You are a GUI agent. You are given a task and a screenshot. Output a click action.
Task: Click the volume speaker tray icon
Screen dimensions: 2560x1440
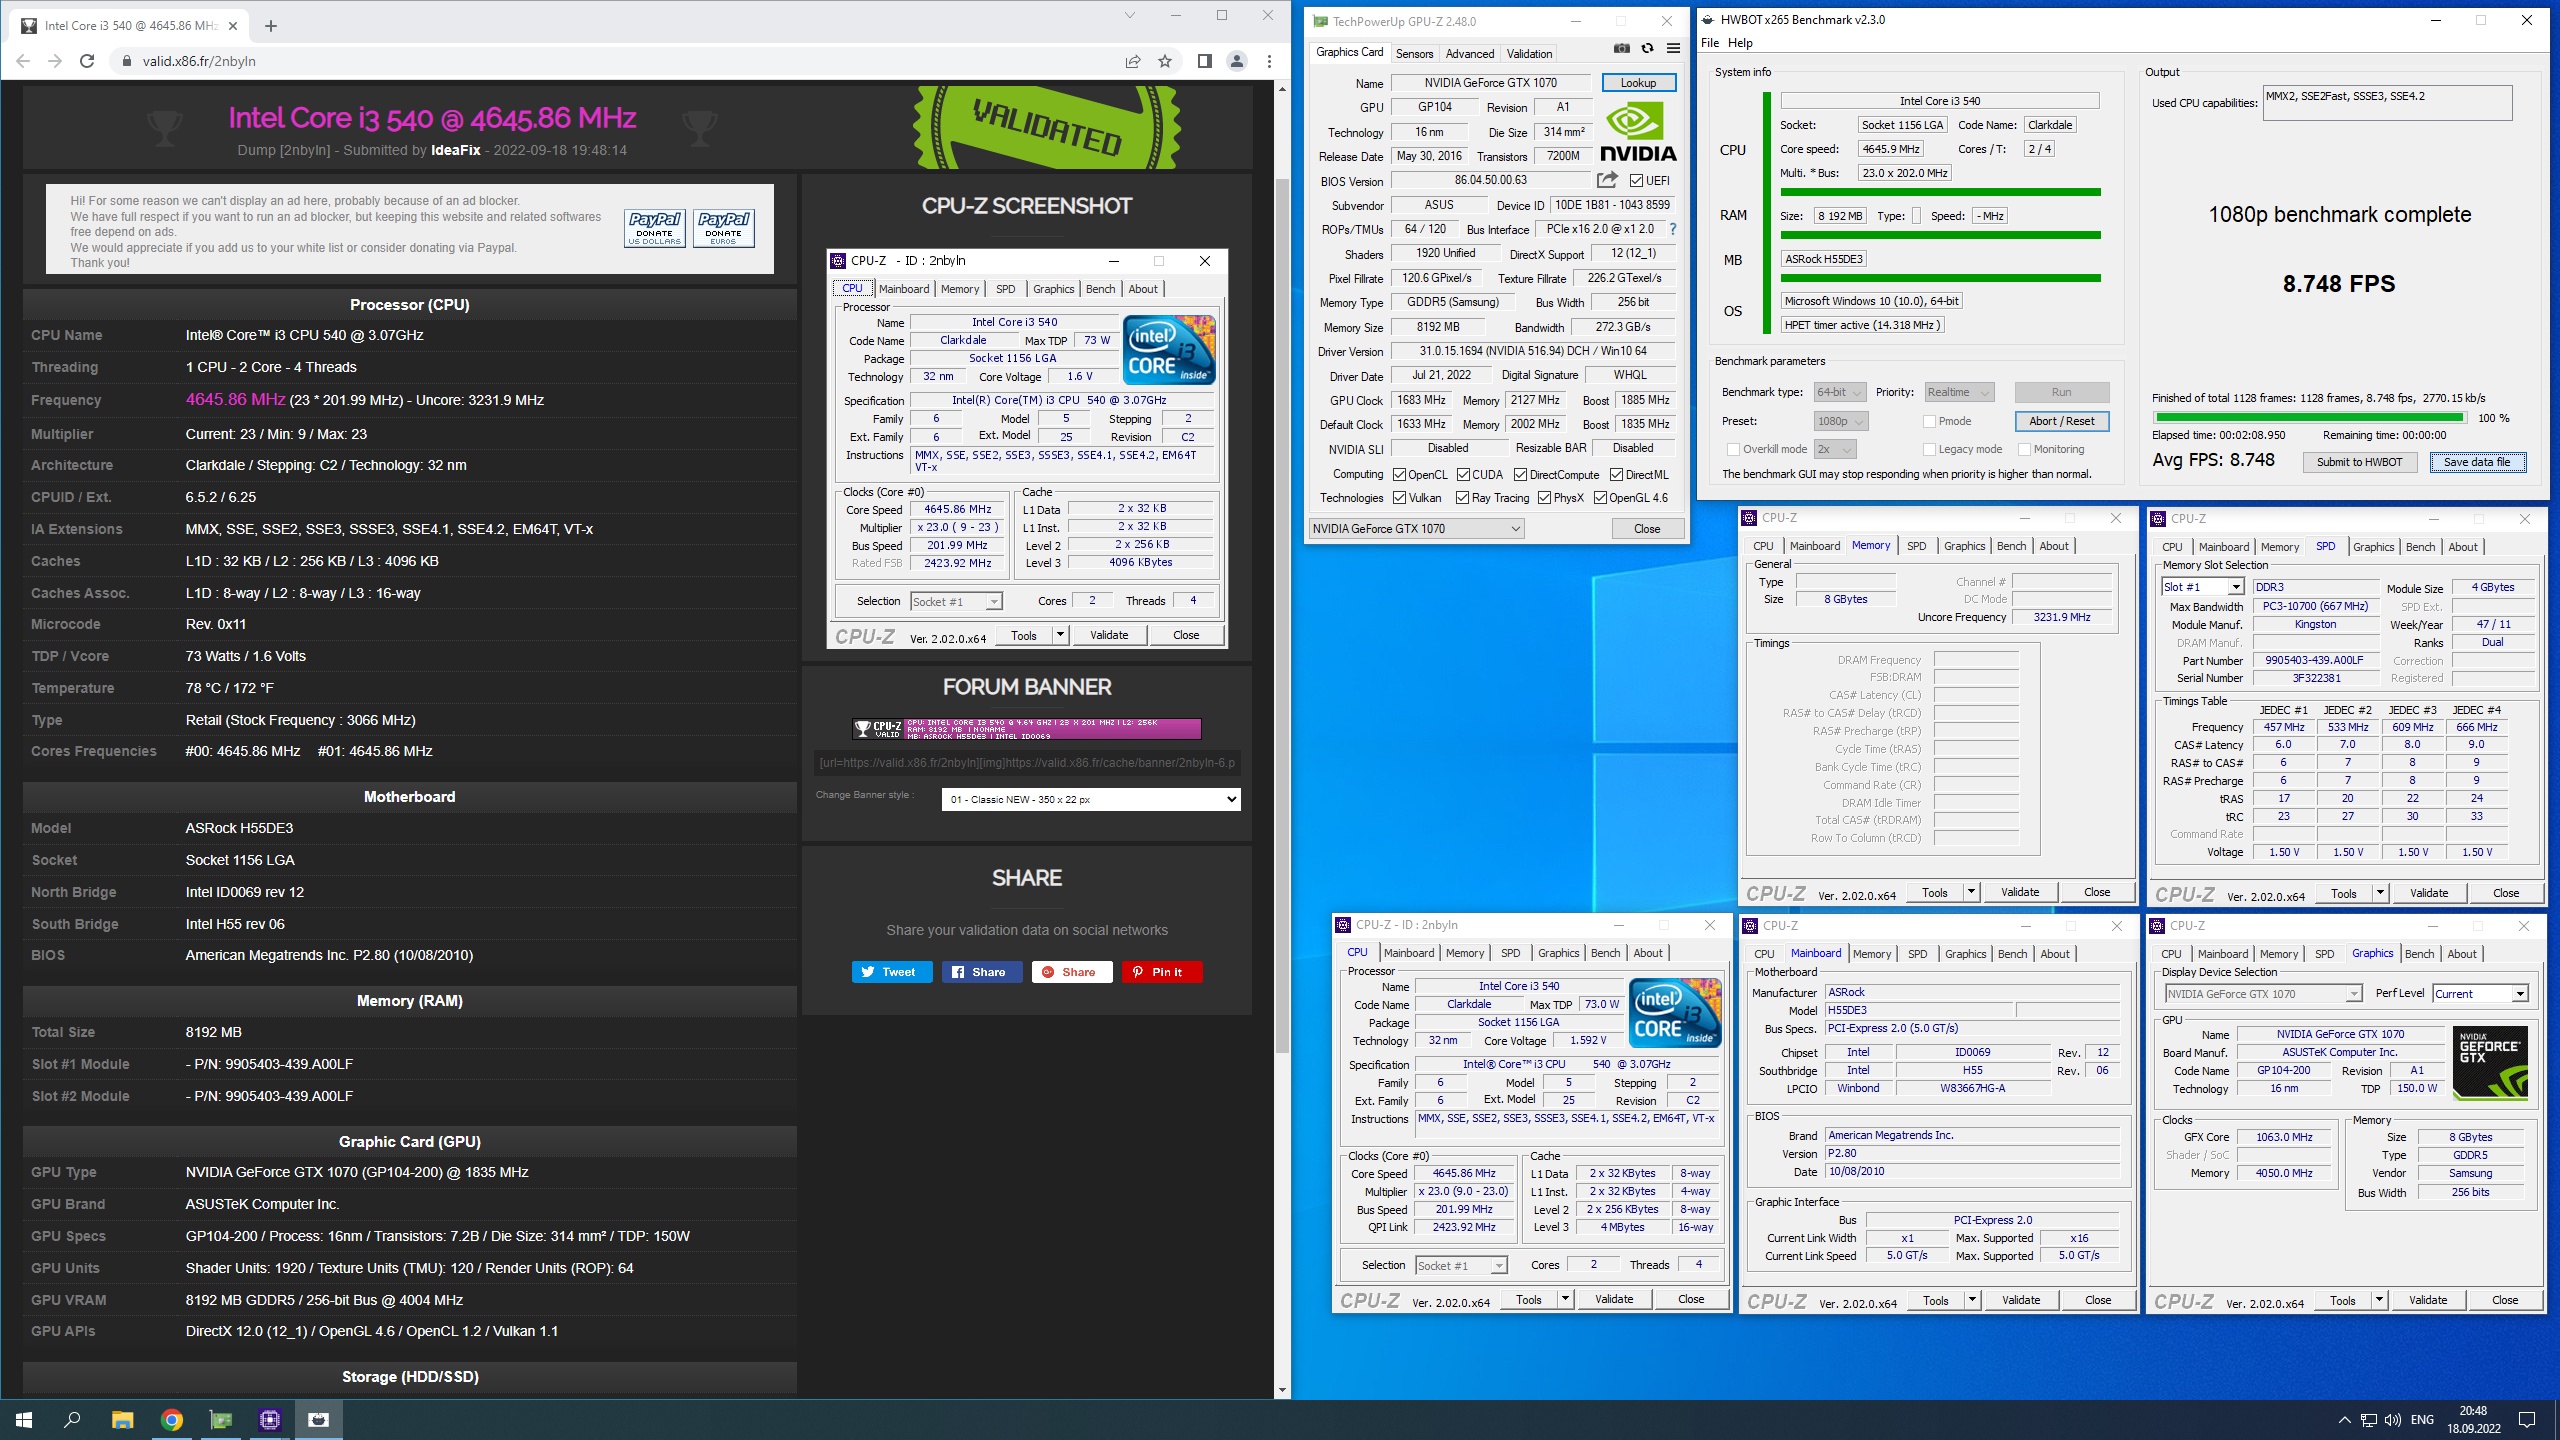pyautogui.click(x=2392, y=1420)
